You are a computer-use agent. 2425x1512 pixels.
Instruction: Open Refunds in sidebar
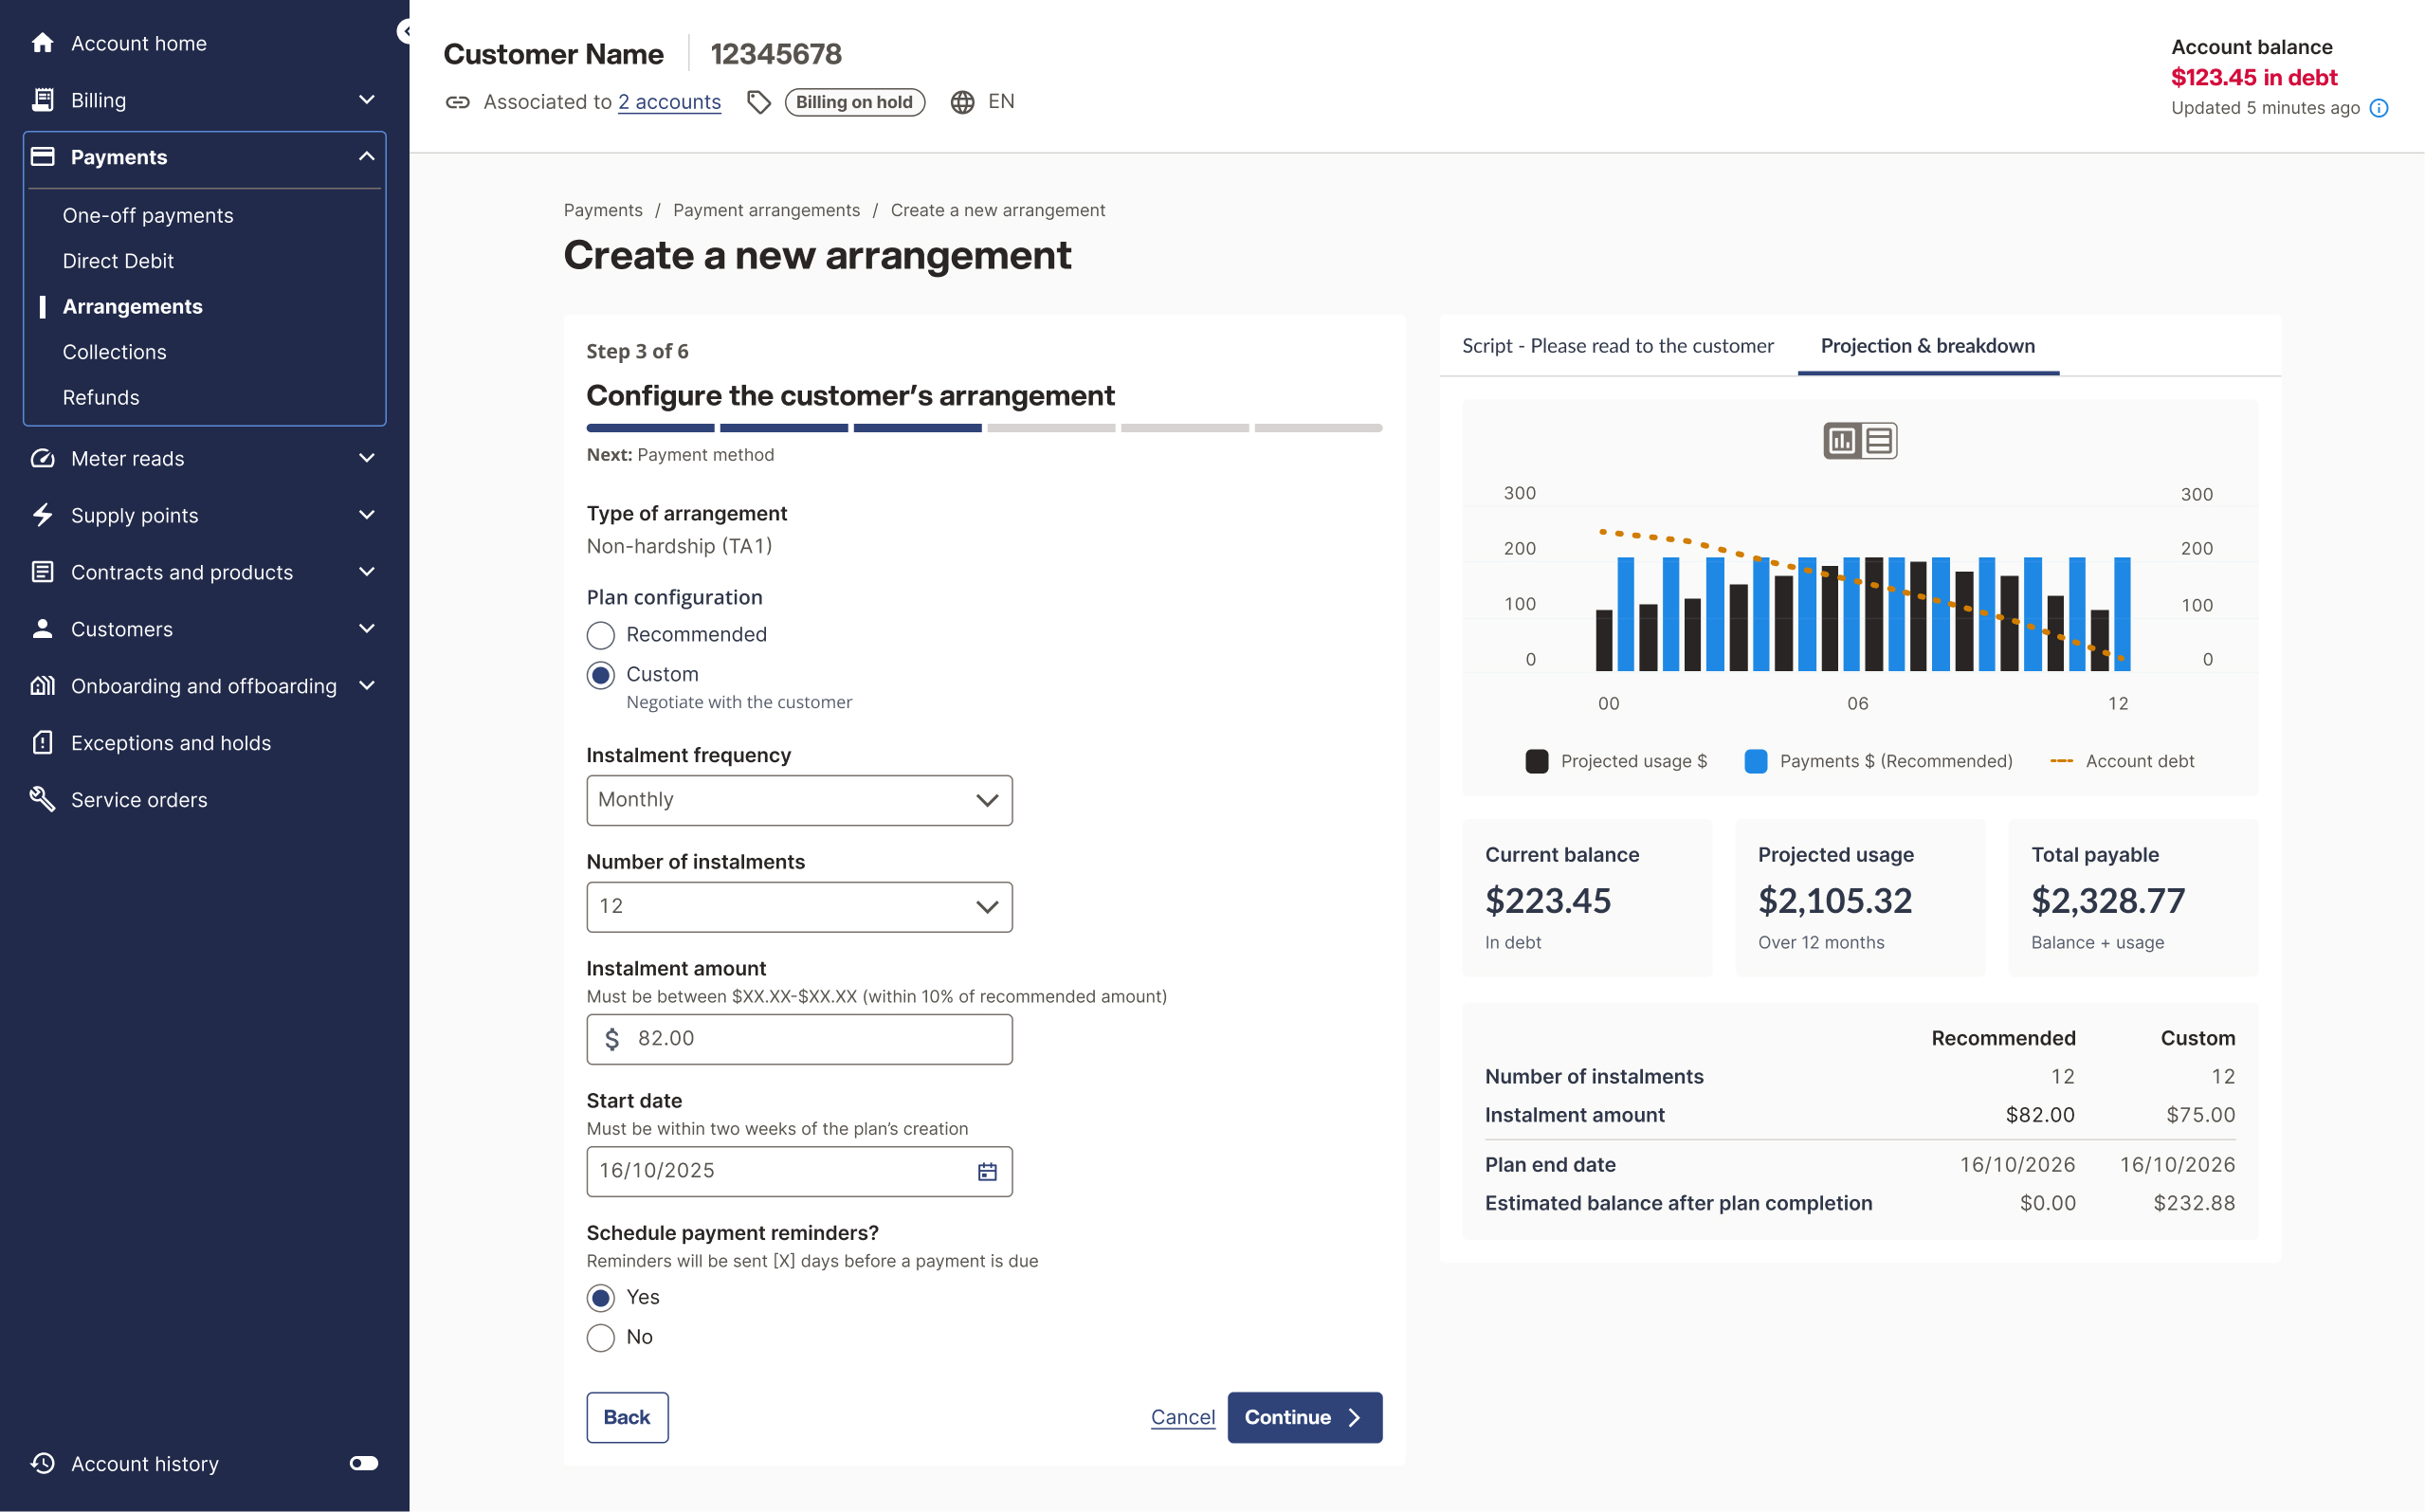point(101,398)
